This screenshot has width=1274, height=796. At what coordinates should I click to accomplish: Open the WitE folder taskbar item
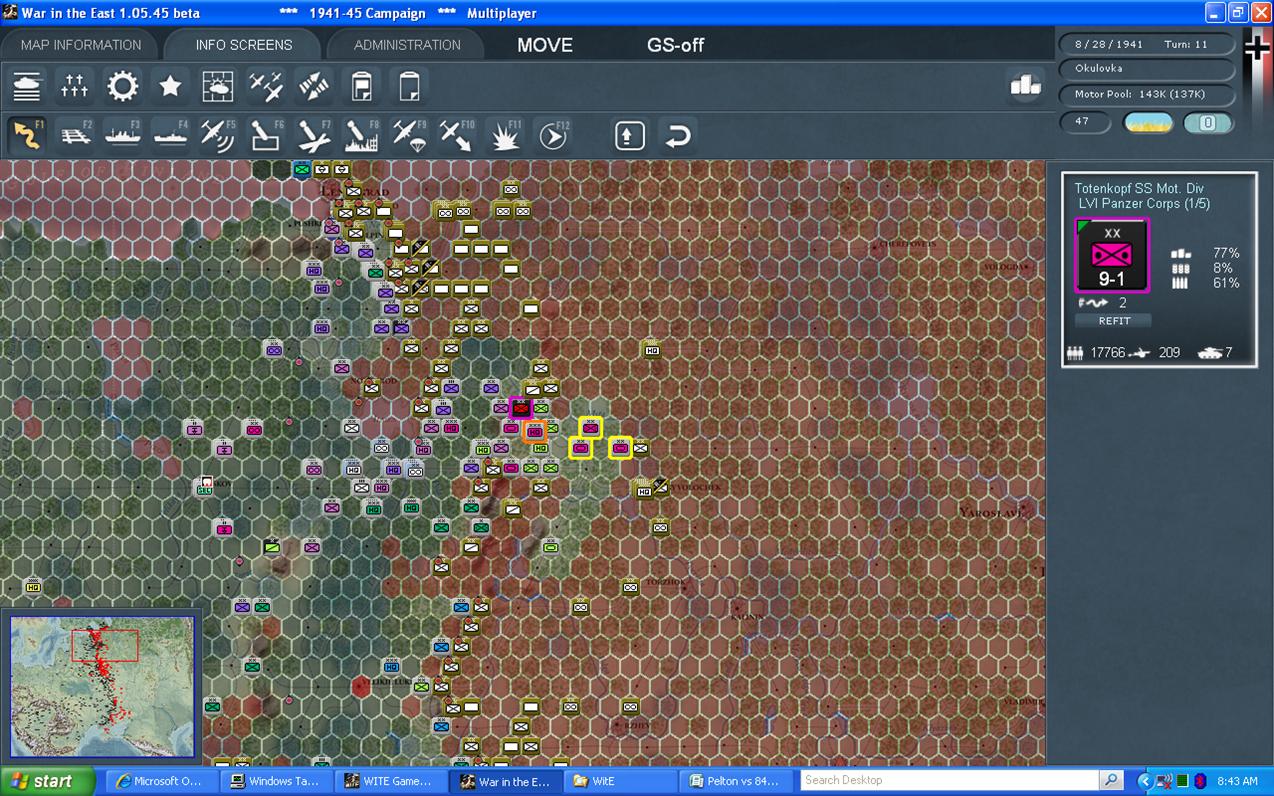point(618,781)
